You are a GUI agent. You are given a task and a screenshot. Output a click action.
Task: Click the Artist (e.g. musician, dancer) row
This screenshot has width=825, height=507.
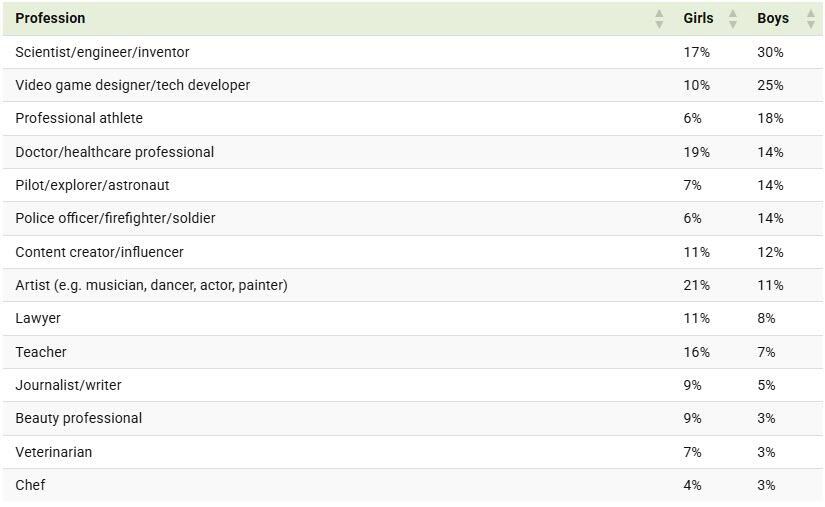[x=151, y=285]
